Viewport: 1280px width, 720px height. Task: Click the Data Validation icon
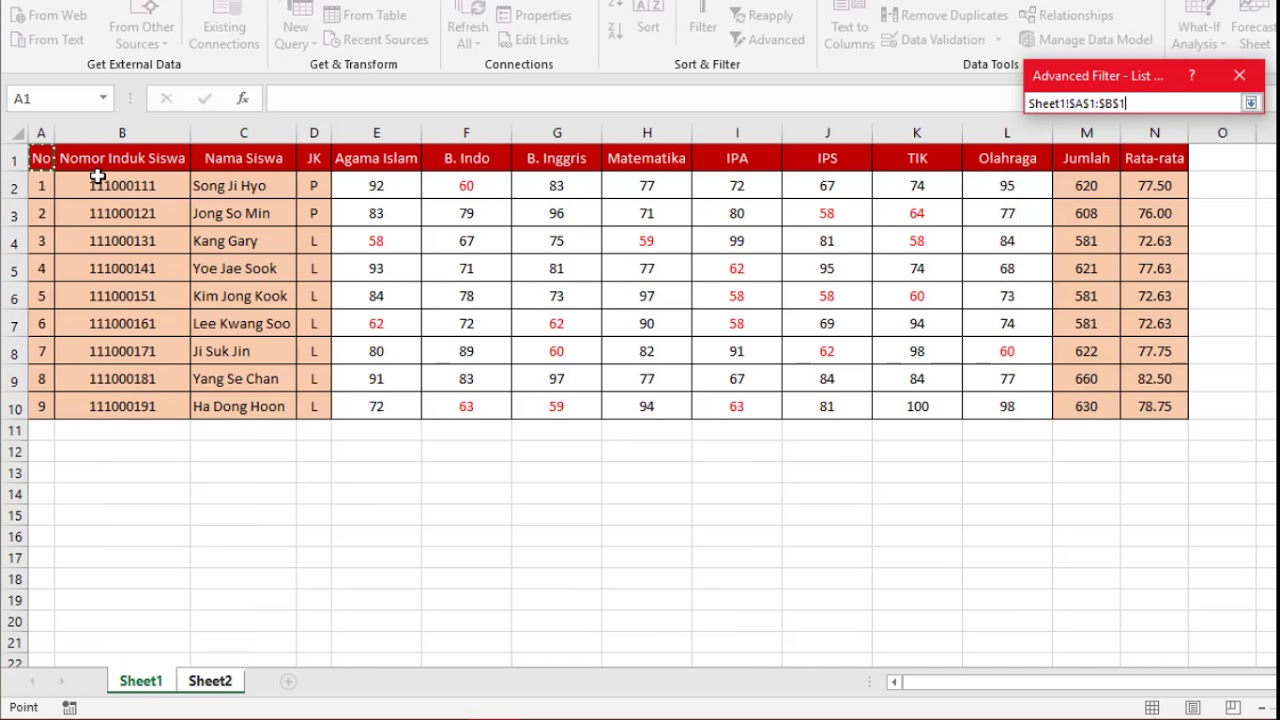(889, 40)
